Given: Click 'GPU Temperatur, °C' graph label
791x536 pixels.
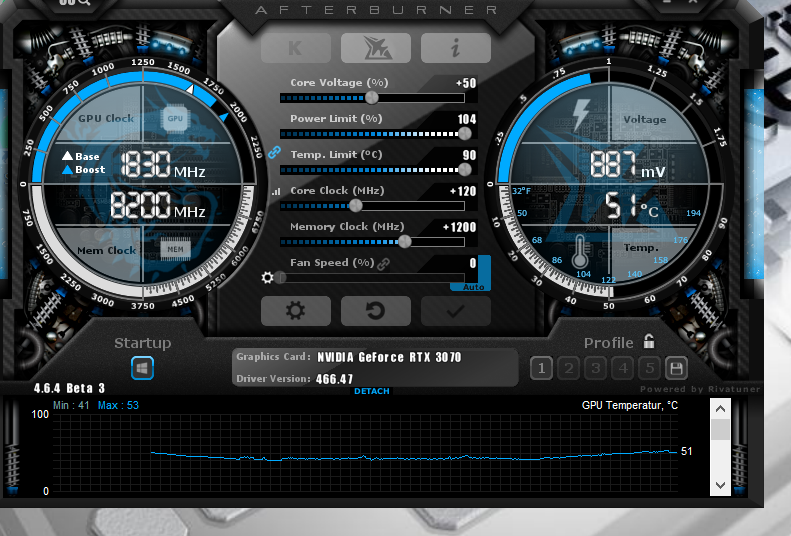Looking at the screenshot, I should point(630,405).
